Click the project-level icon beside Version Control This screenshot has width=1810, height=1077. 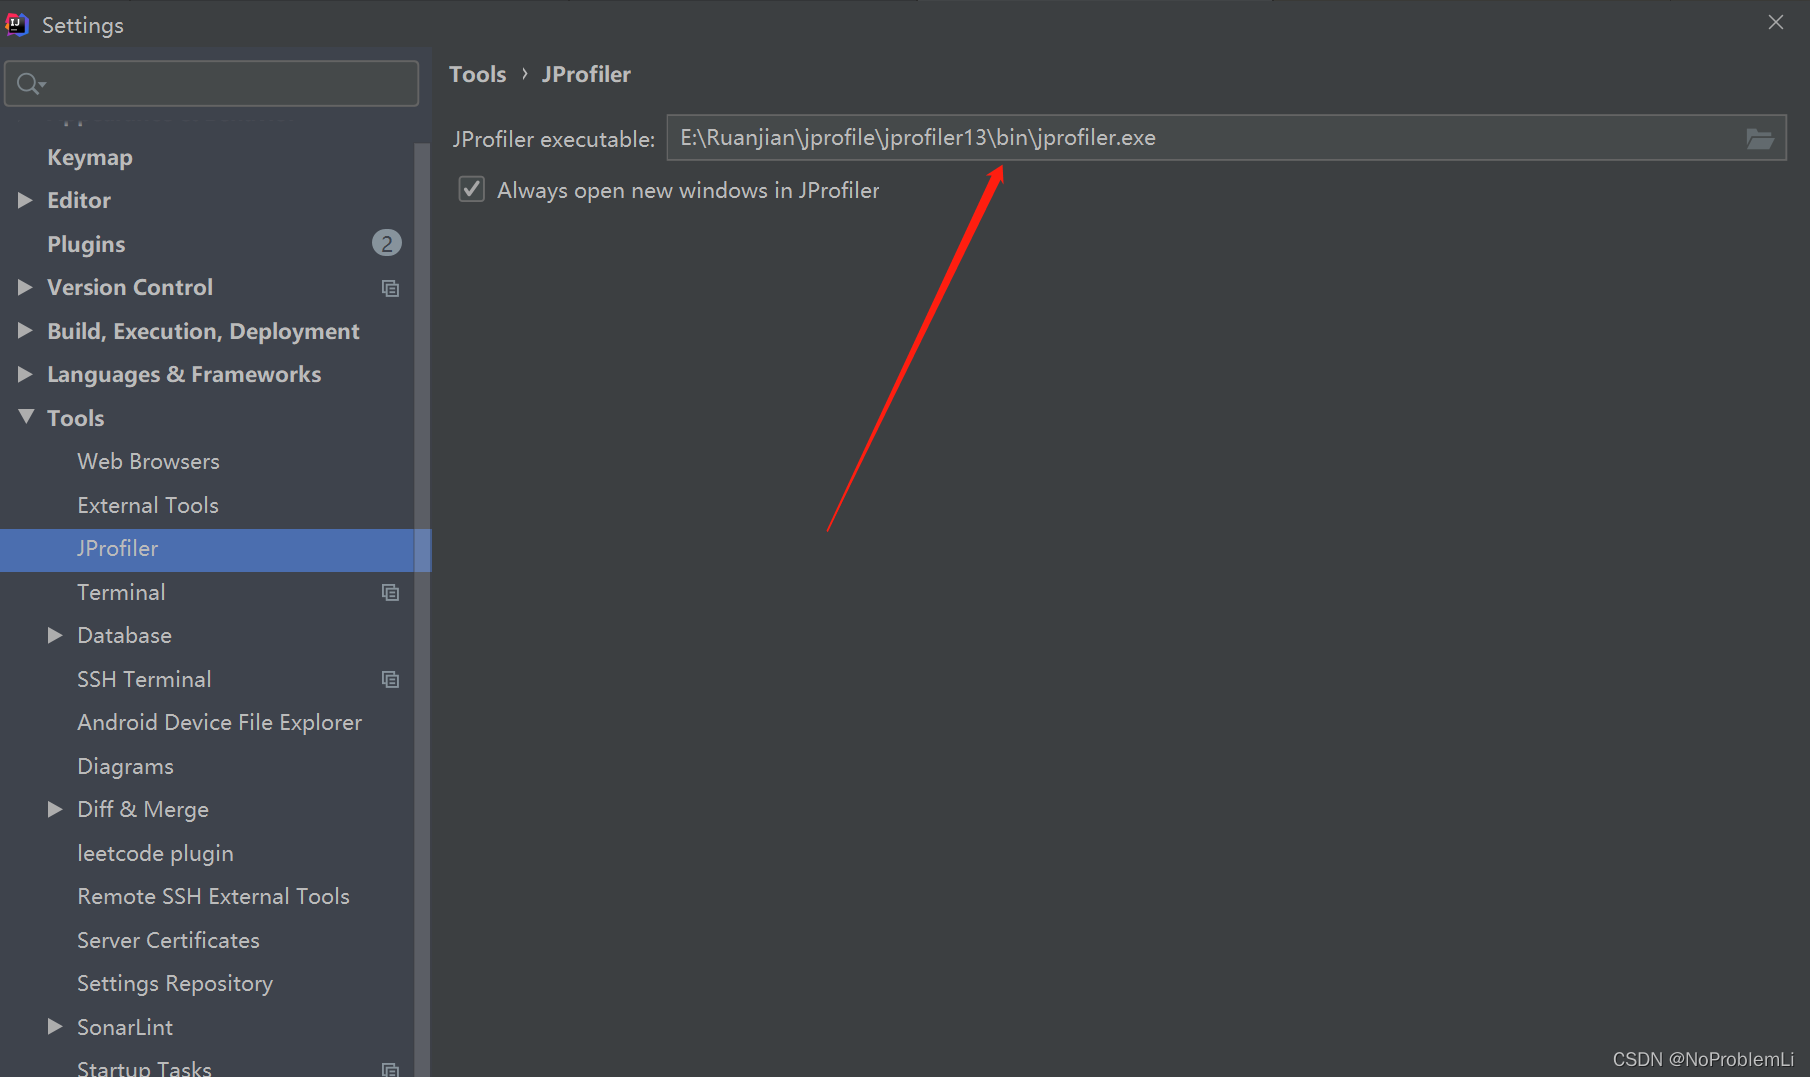(390, 288)
